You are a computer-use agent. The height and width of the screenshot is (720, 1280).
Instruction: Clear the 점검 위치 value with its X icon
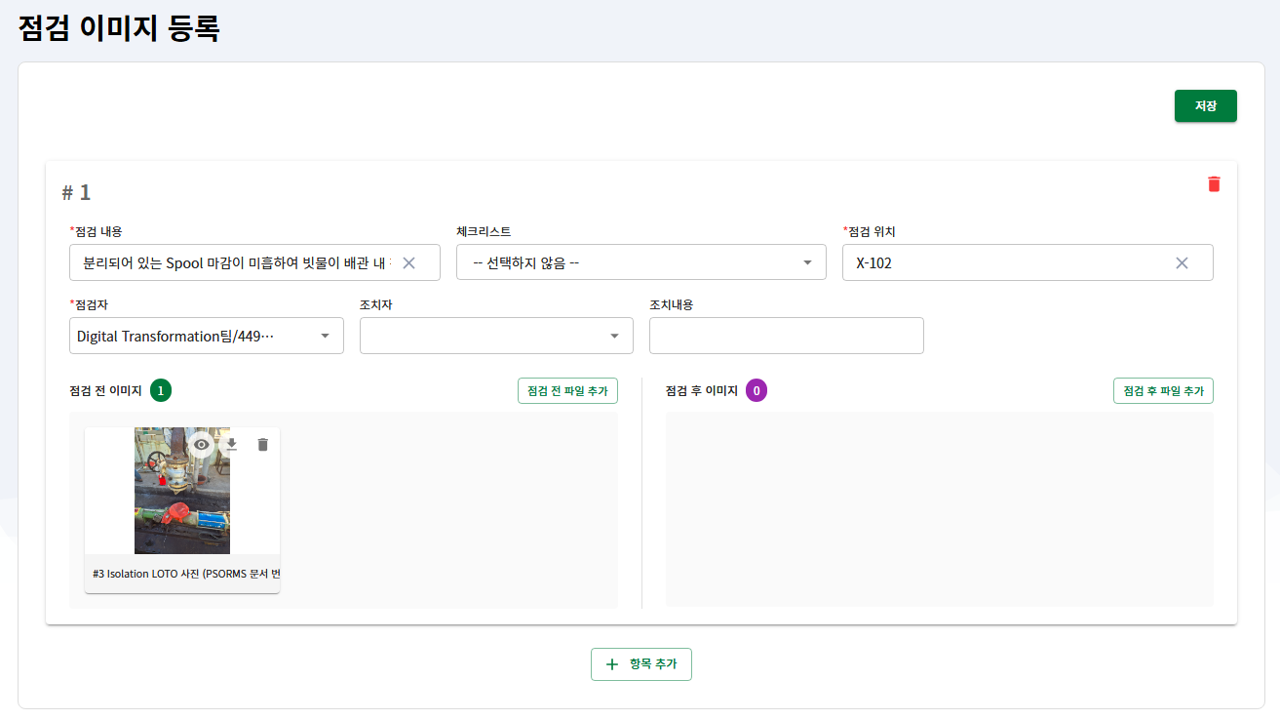[x=1182, y=263]
